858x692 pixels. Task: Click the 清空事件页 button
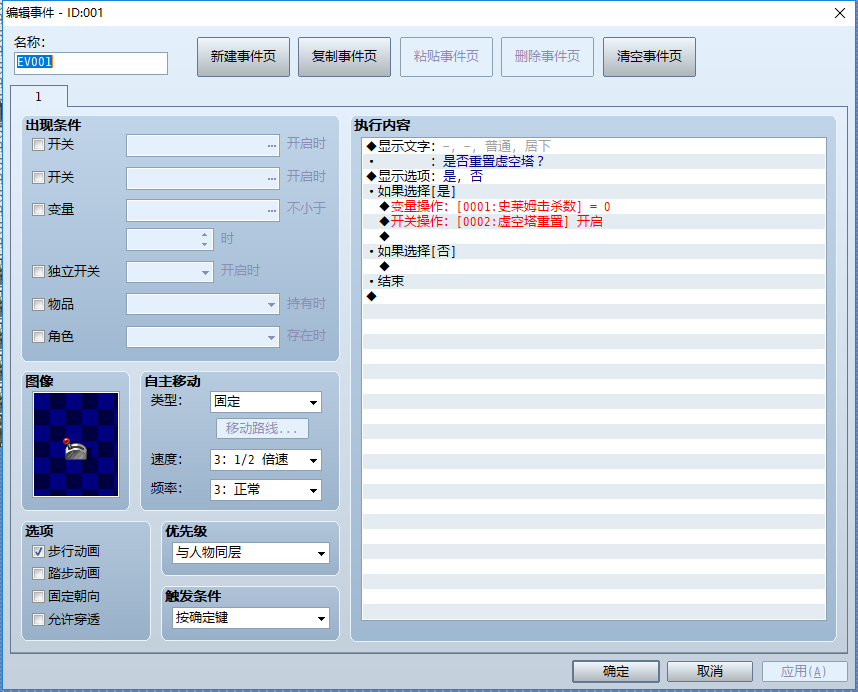pyautogui.click(x=649, y=57)
